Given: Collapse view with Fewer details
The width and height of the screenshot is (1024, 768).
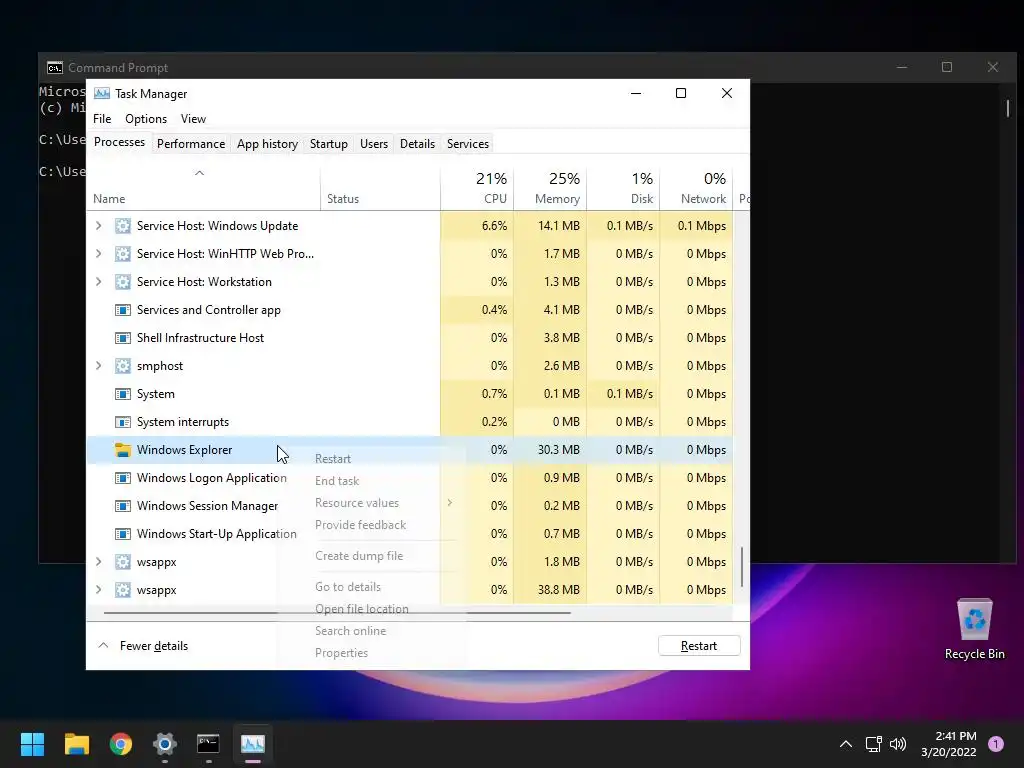Looking at the screenshot, I should [143, 646].
